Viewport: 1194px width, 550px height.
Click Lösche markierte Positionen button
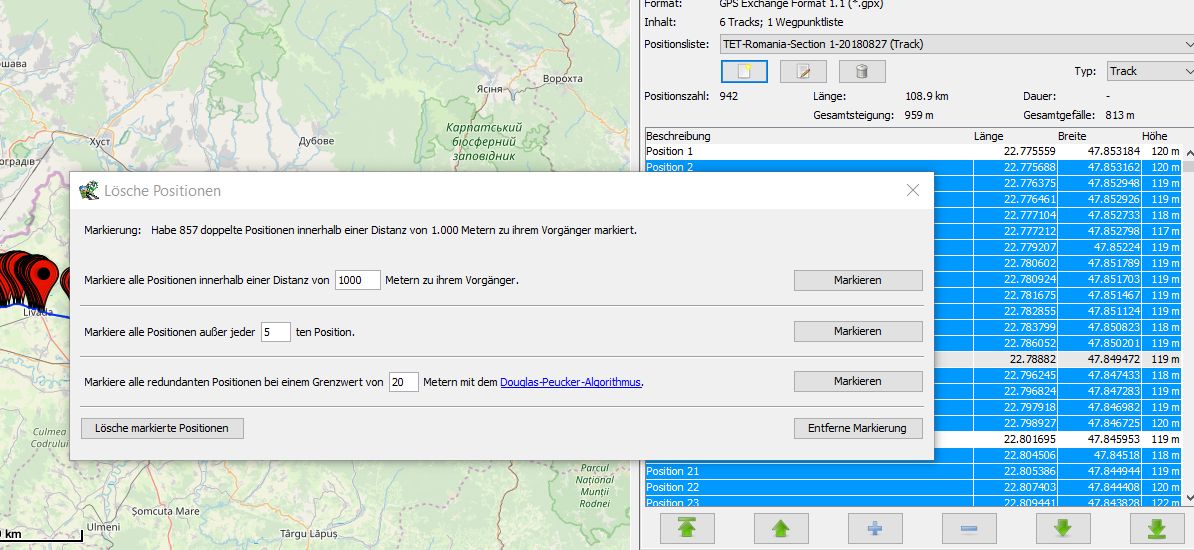tap(162, 428)
